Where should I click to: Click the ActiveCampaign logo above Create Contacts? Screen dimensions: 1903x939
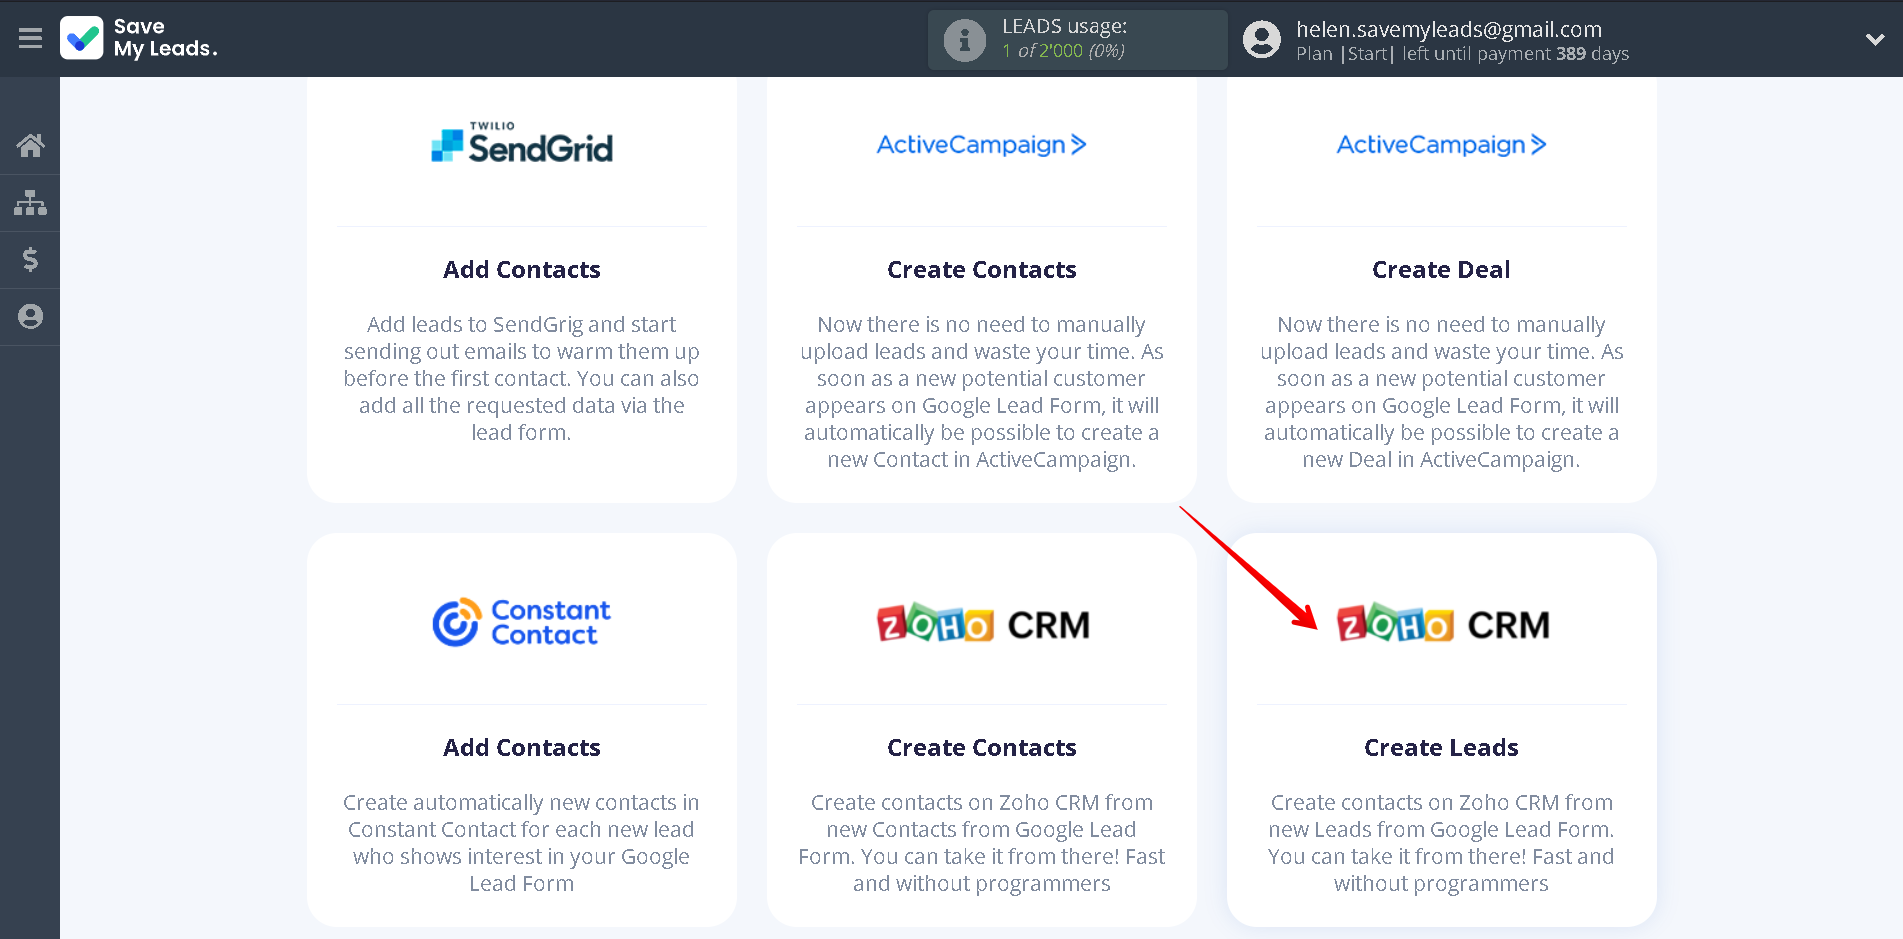pos(982,145)
